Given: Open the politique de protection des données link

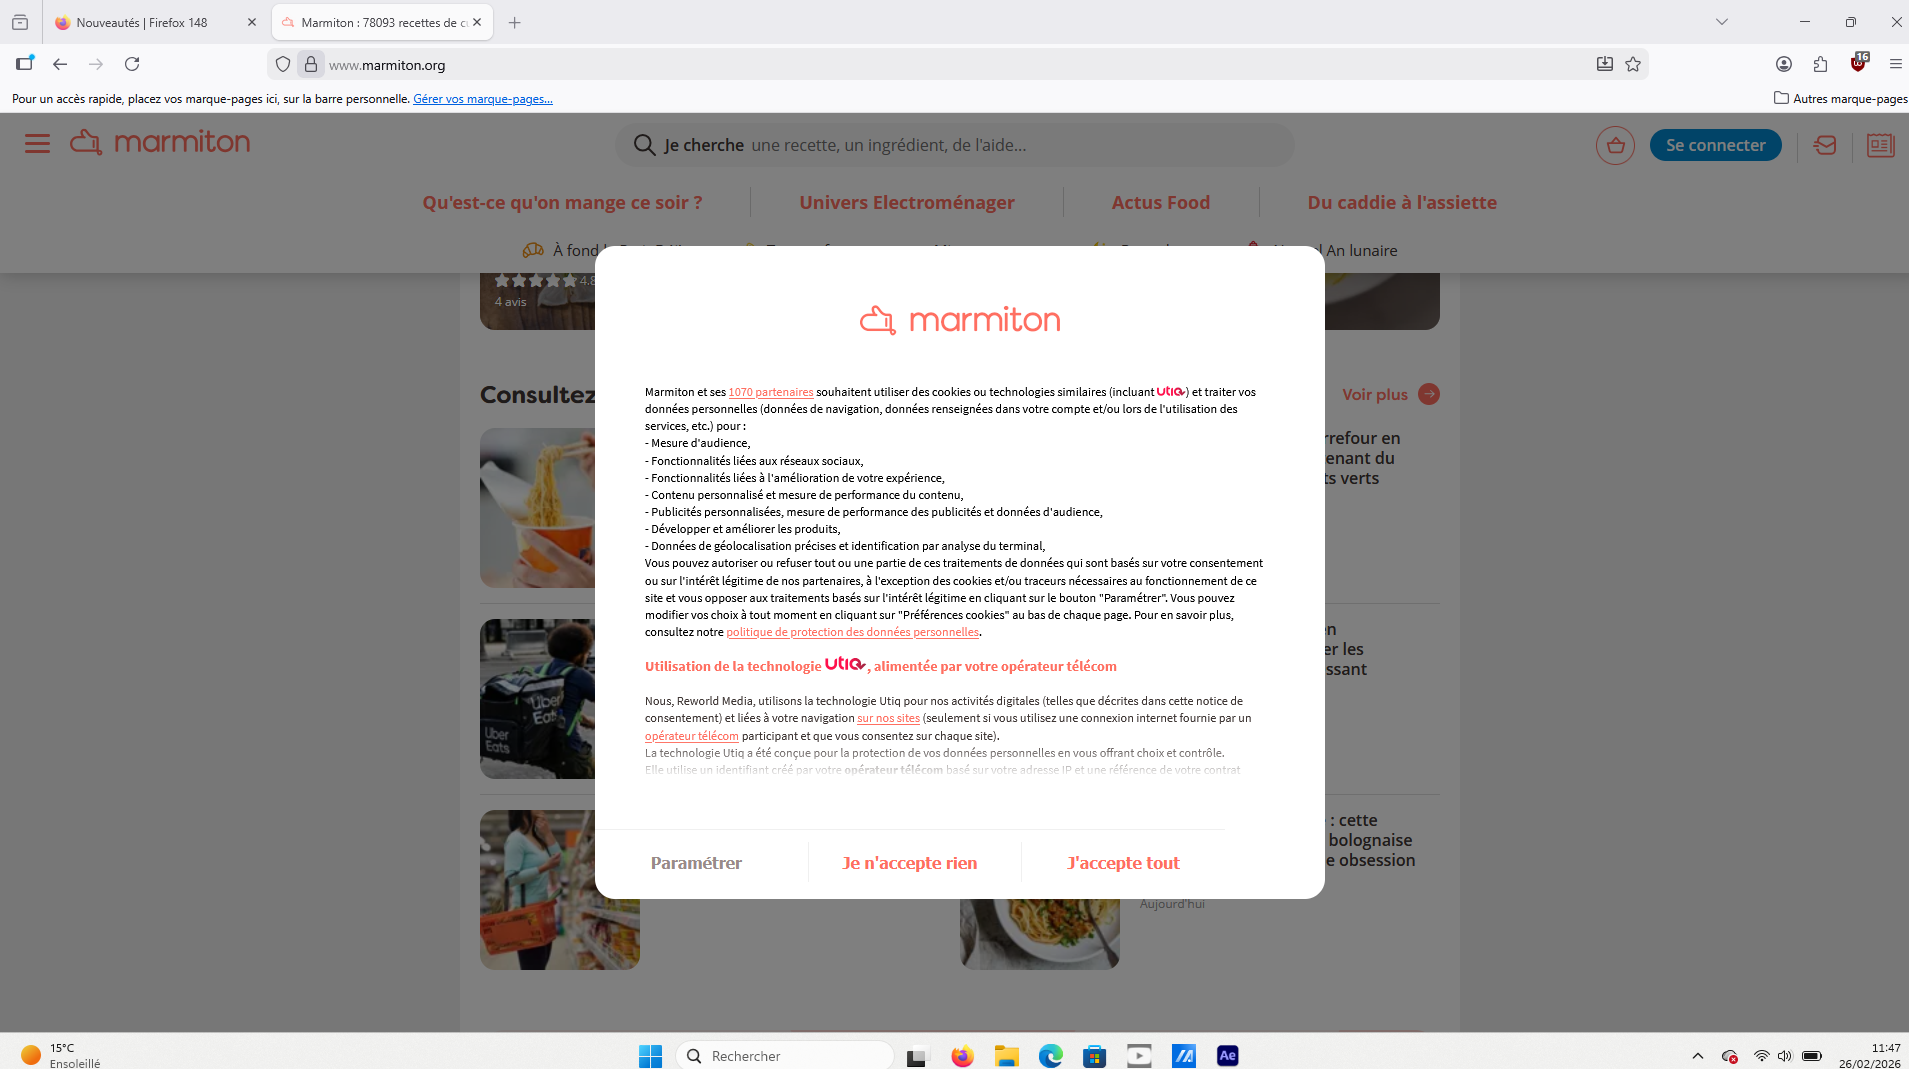Looking at the screenshot, I should tap(852, 632).
